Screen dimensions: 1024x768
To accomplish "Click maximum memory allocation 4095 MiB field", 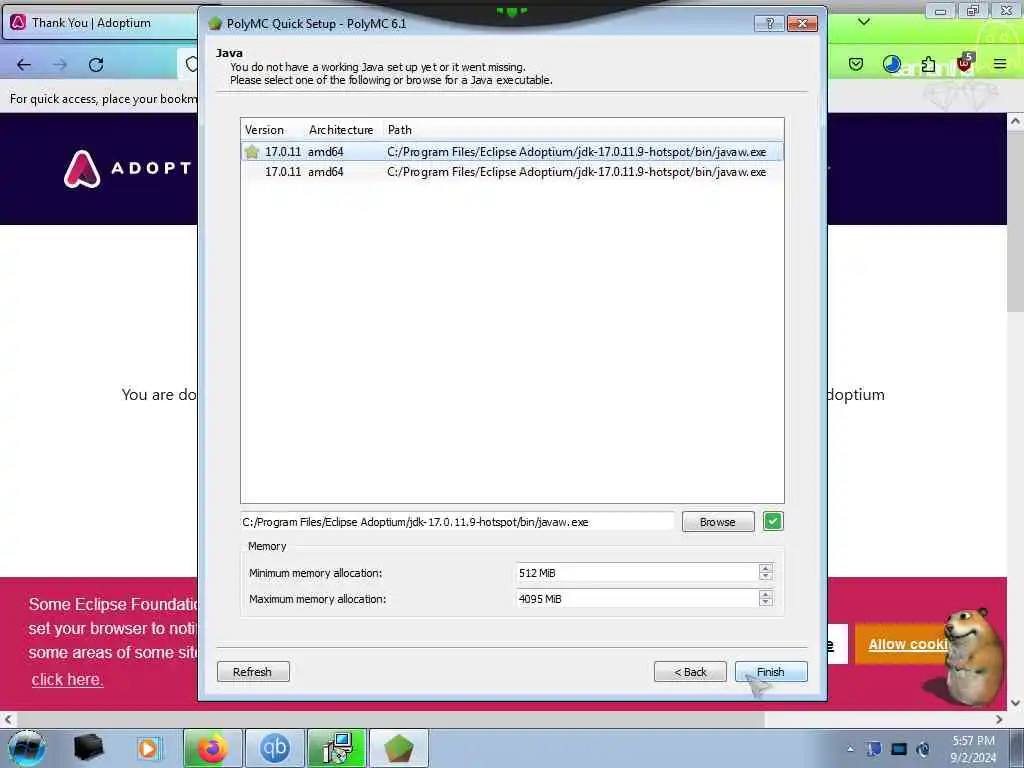I will (x=637, y=599).
